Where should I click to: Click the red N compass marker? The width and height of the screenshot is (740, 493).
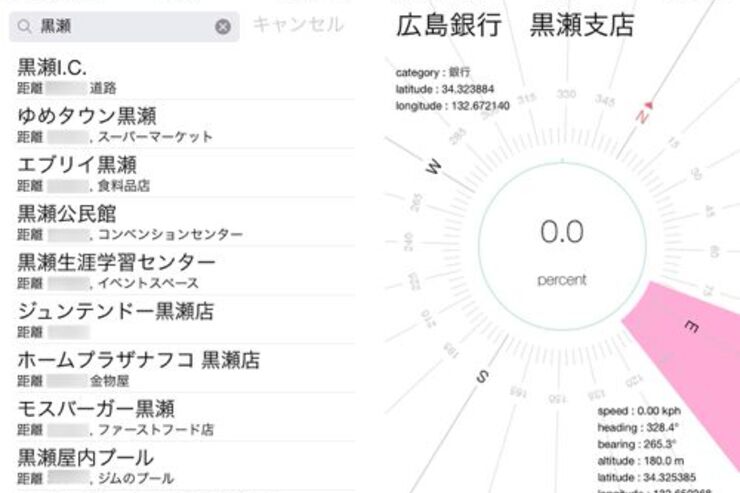(x=644, y=112)
